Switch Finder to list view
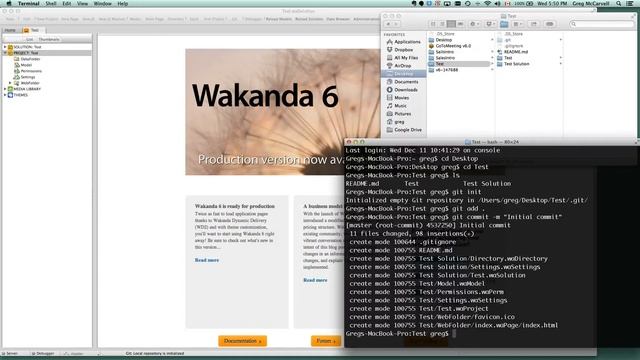Viewport: 640px width, 360px height. (442, 24)
